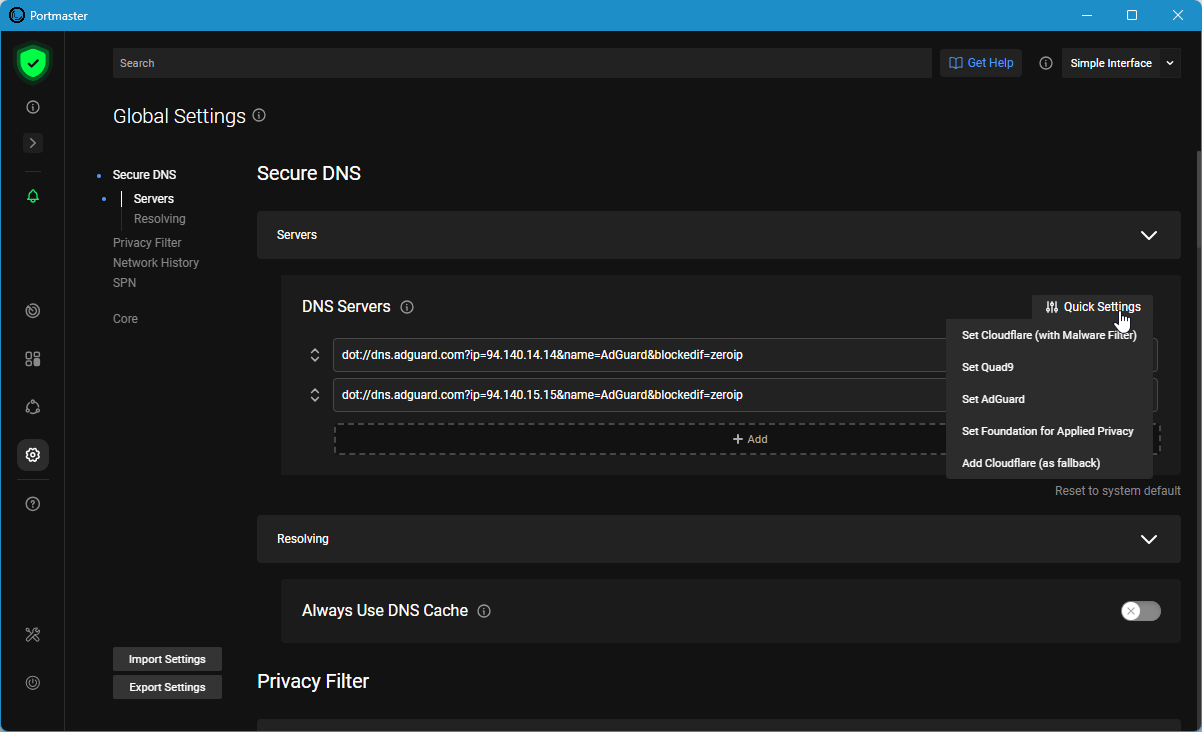Click Reset to system default link
1202x732 pixels.
1118,491
